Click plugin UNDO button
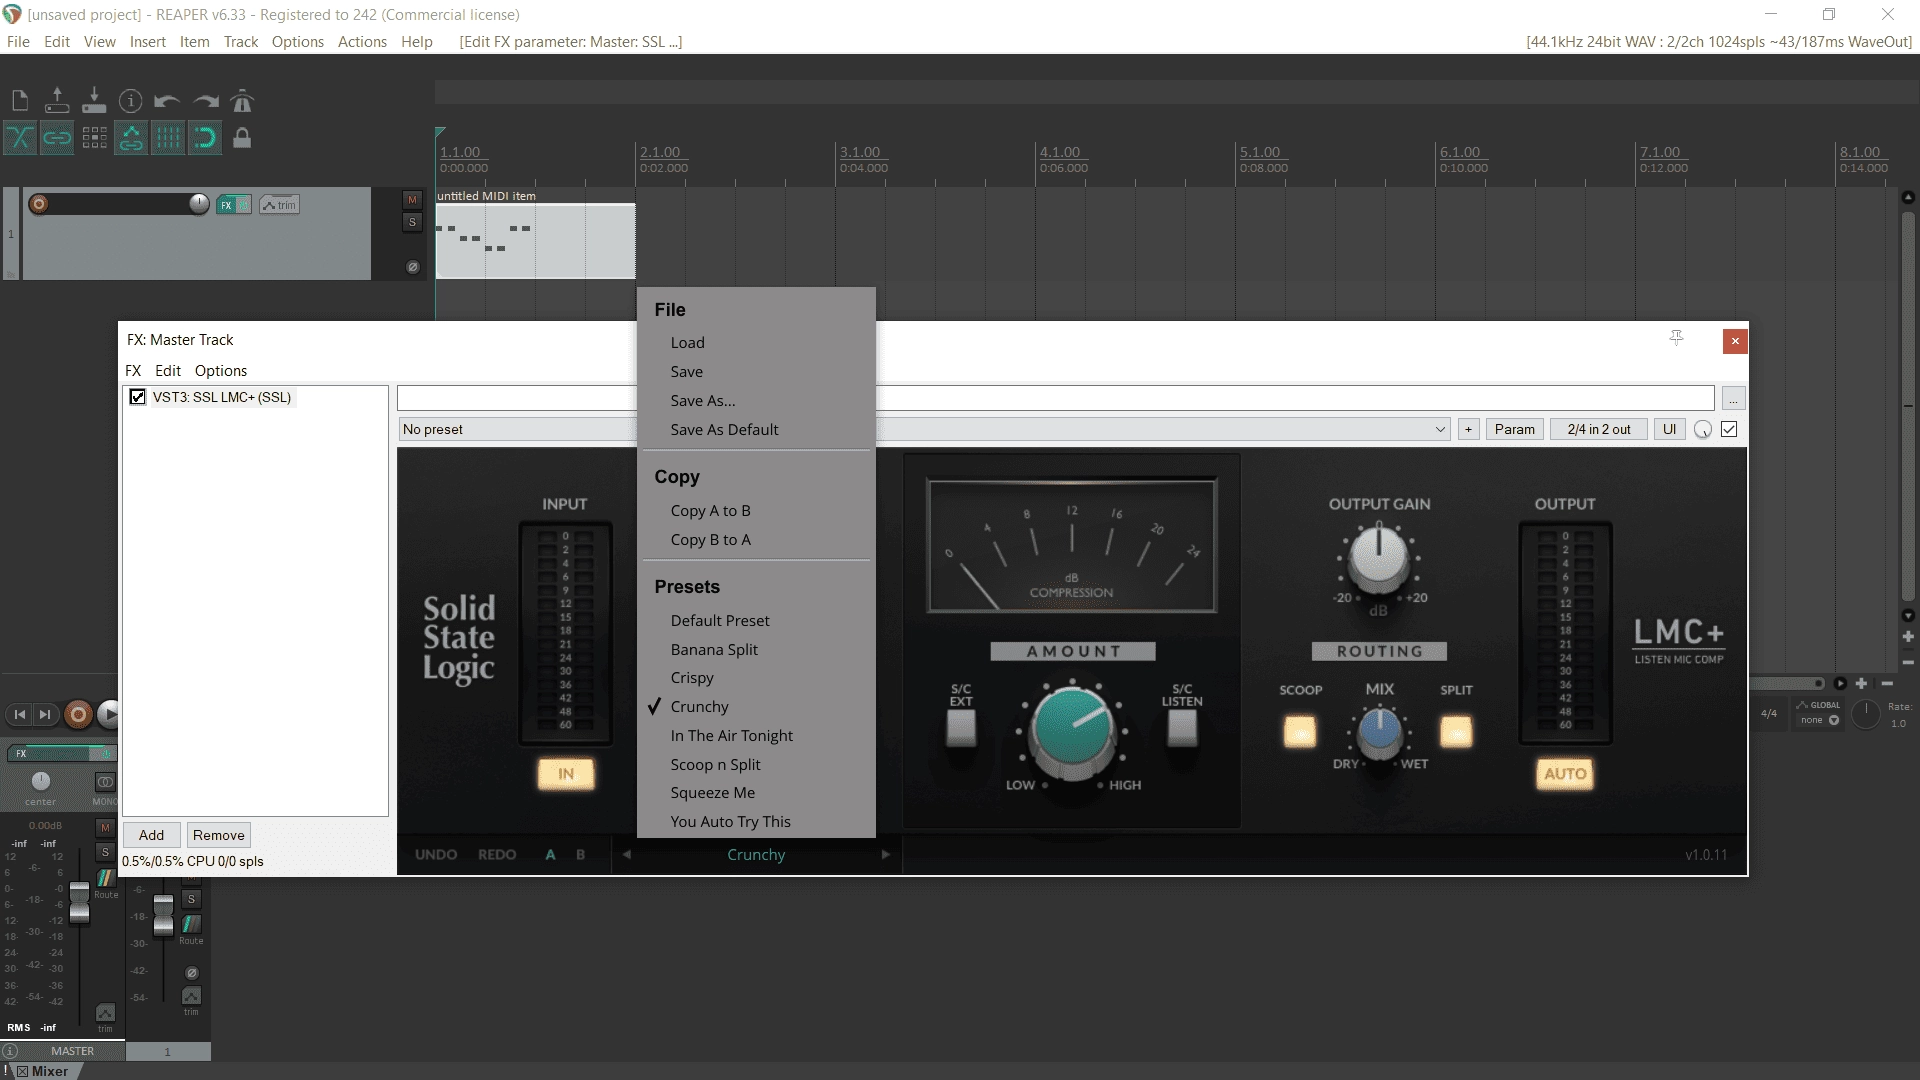 (x=436, y=854)
